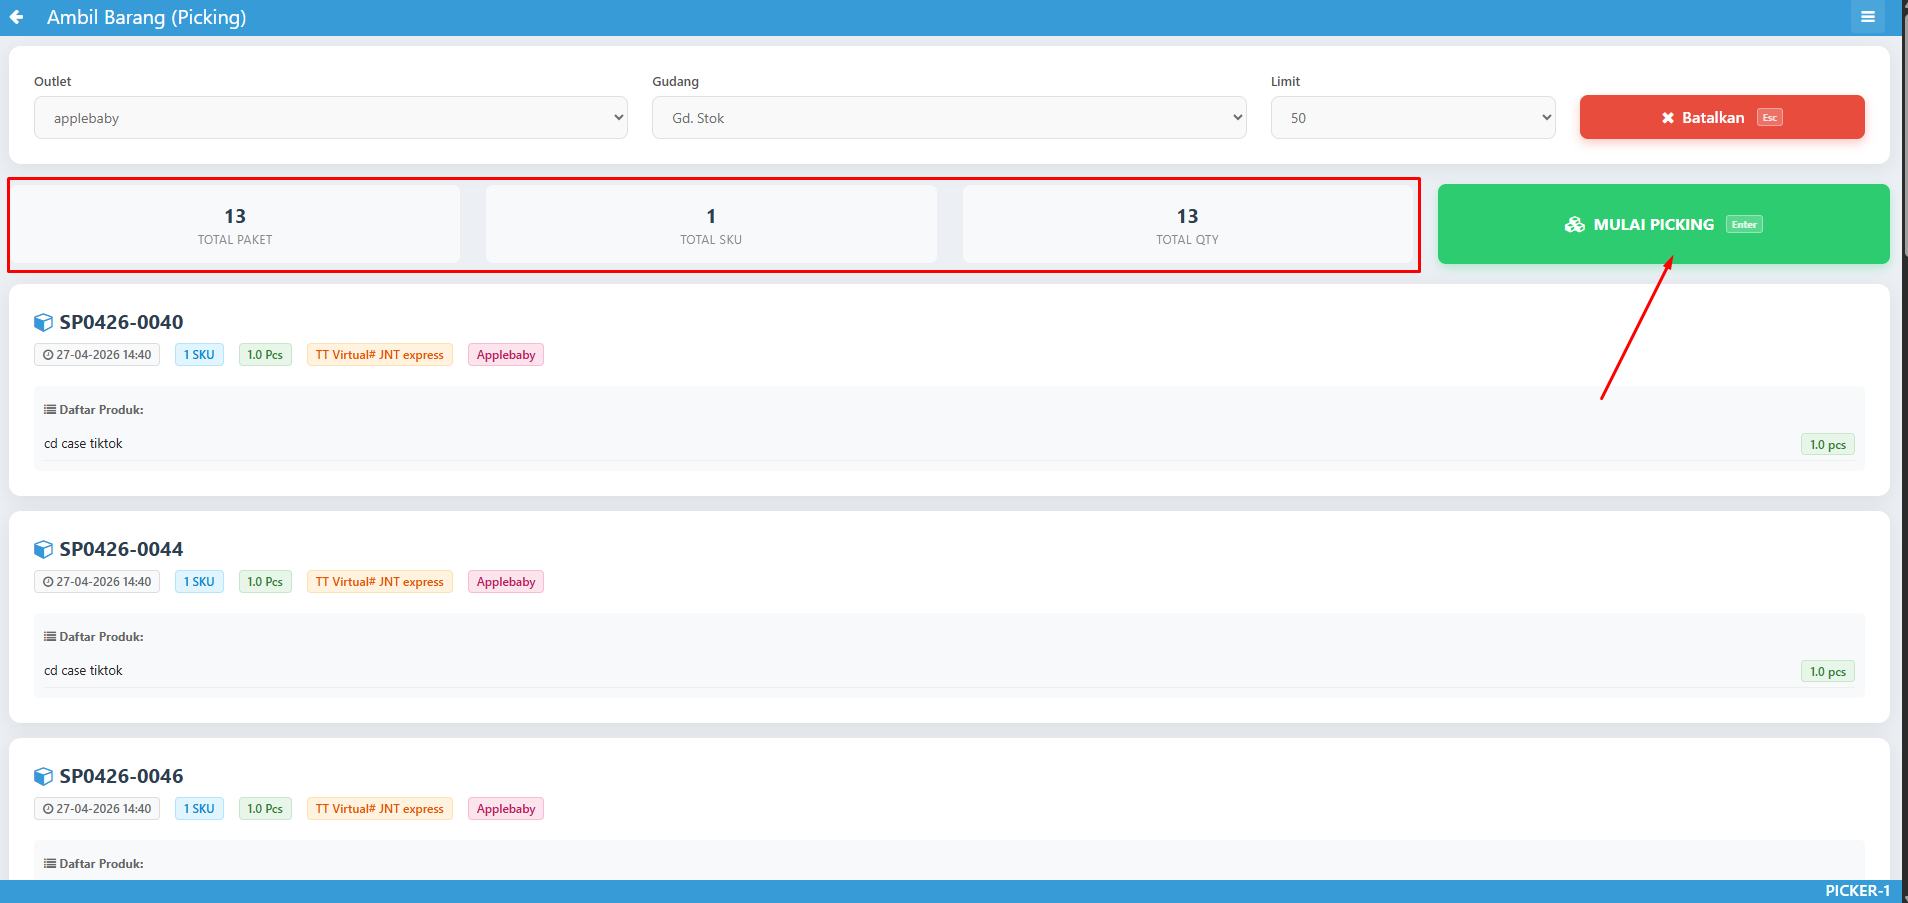Click the 1.0 Pcs badge of SP0426-0044
This screenshot has height=903, width=1908.
coord(265,582)
